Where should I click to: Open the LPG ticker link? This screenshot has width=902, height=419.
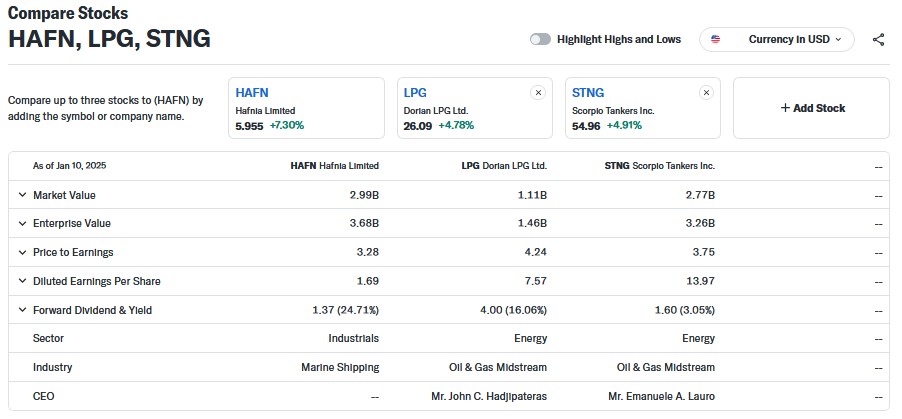(414, 93)
